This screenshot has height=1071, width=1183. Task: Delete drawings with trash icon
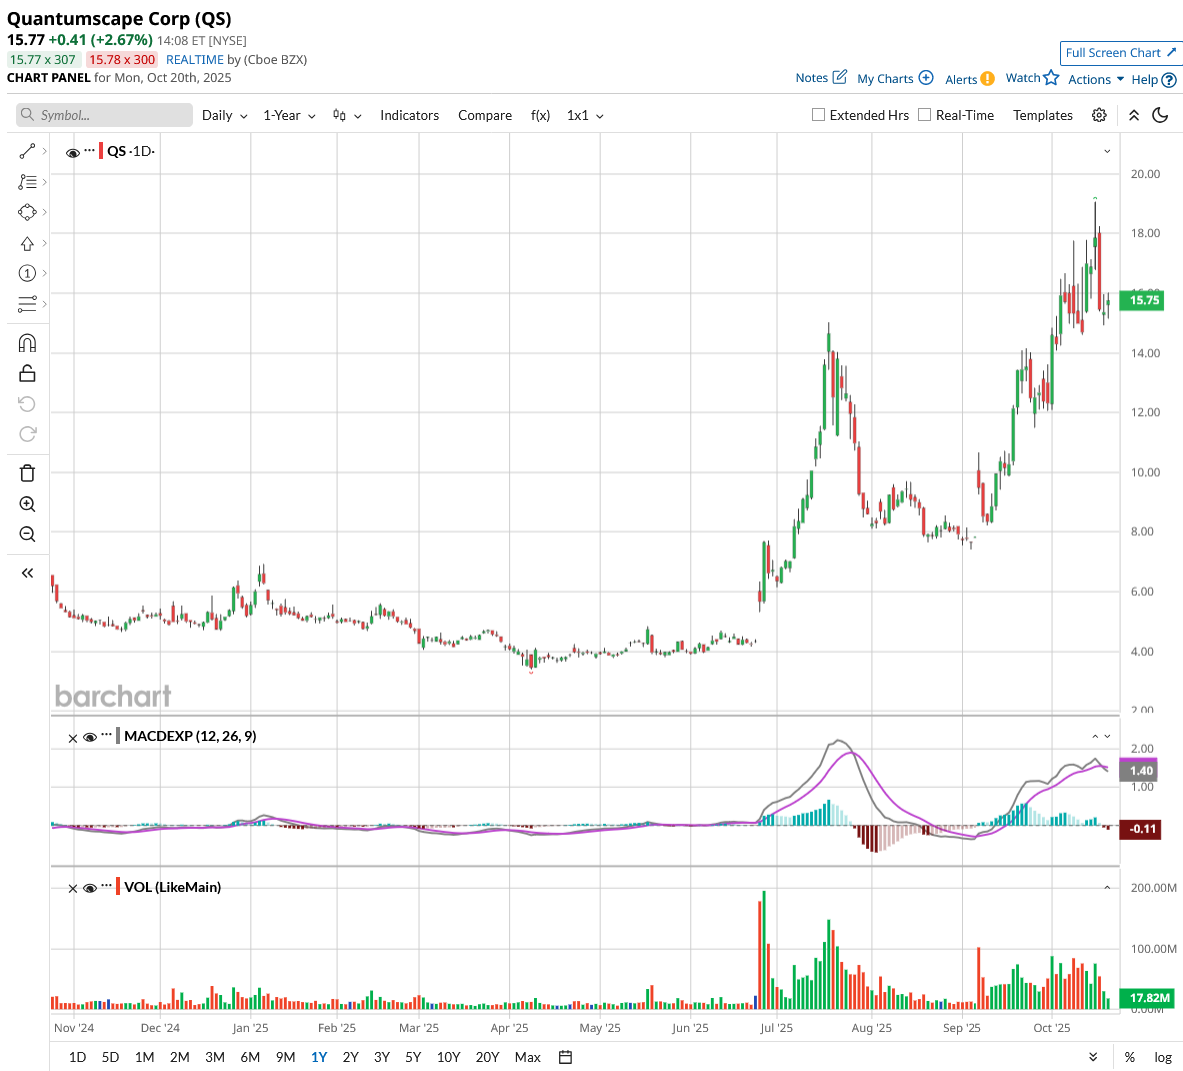coord(27,474)
